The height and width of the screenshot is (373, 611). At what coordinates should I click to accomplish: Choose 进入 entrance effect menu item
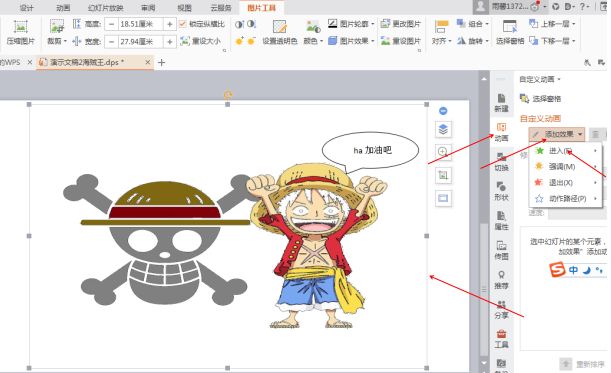(x=566, y=150)
